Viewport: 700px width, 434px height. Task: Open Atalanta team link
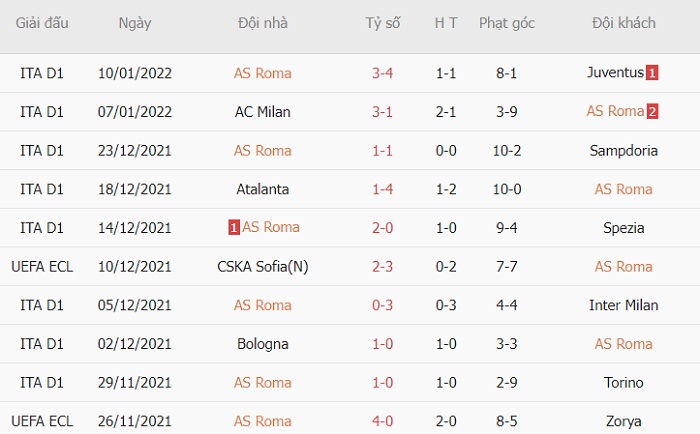pyautogui.click(x=262, y=189)
